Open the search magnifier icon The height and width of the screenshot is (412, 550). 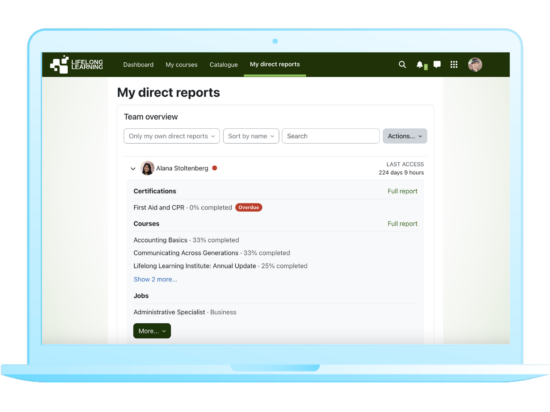coord(402,65)
